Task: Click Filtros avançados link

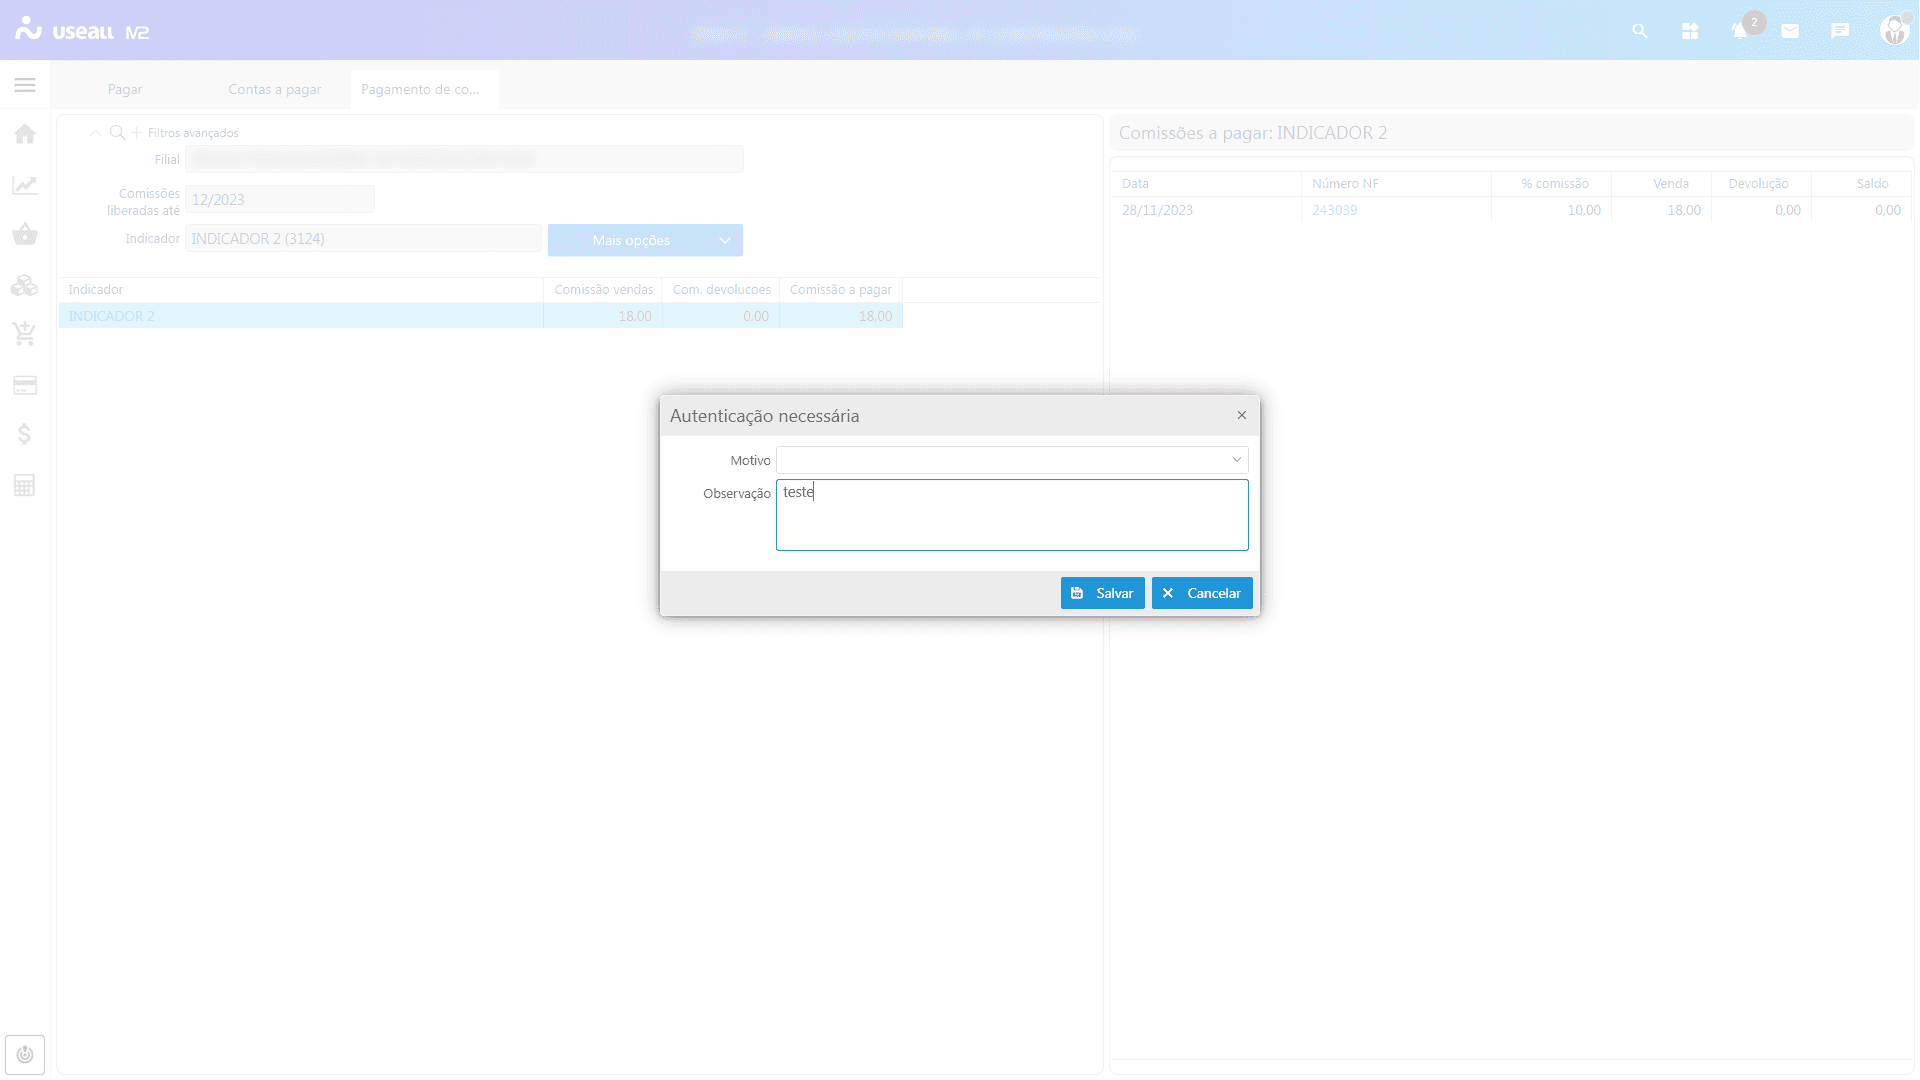Action: tap(193, 133)
